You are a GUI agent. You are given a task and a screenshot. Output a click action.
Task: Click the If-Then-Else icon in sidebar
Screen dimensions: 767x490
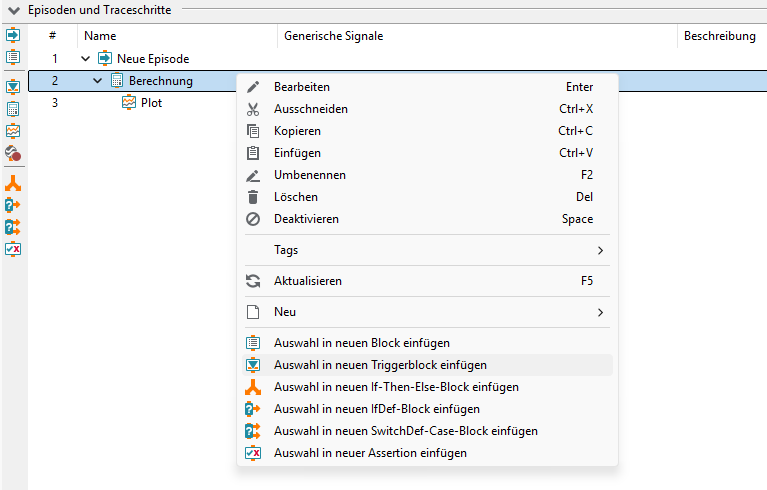13,183
